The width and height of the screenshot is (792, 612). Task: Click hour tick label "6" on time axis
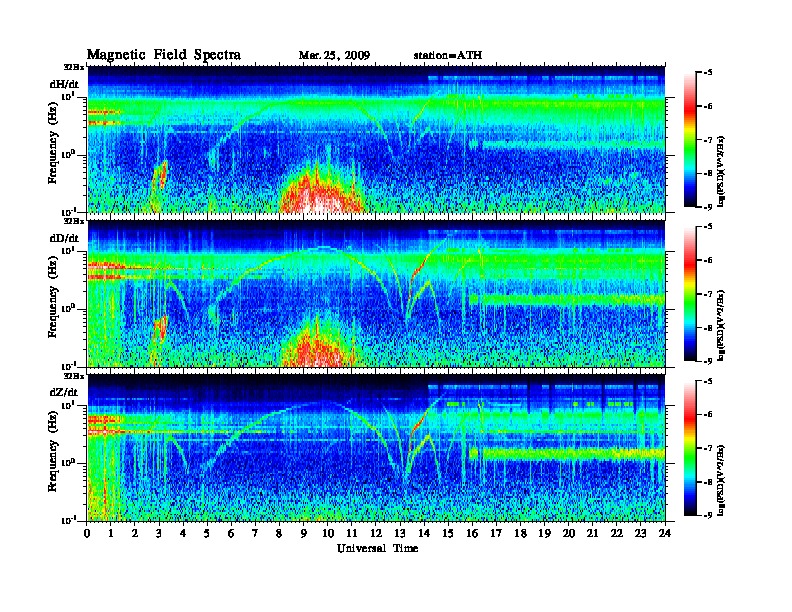pos(231,534)
